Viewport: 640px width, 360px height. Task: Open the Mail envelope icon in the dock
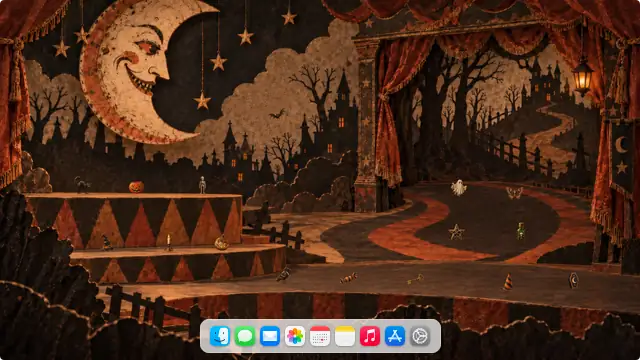coord(270,336)
